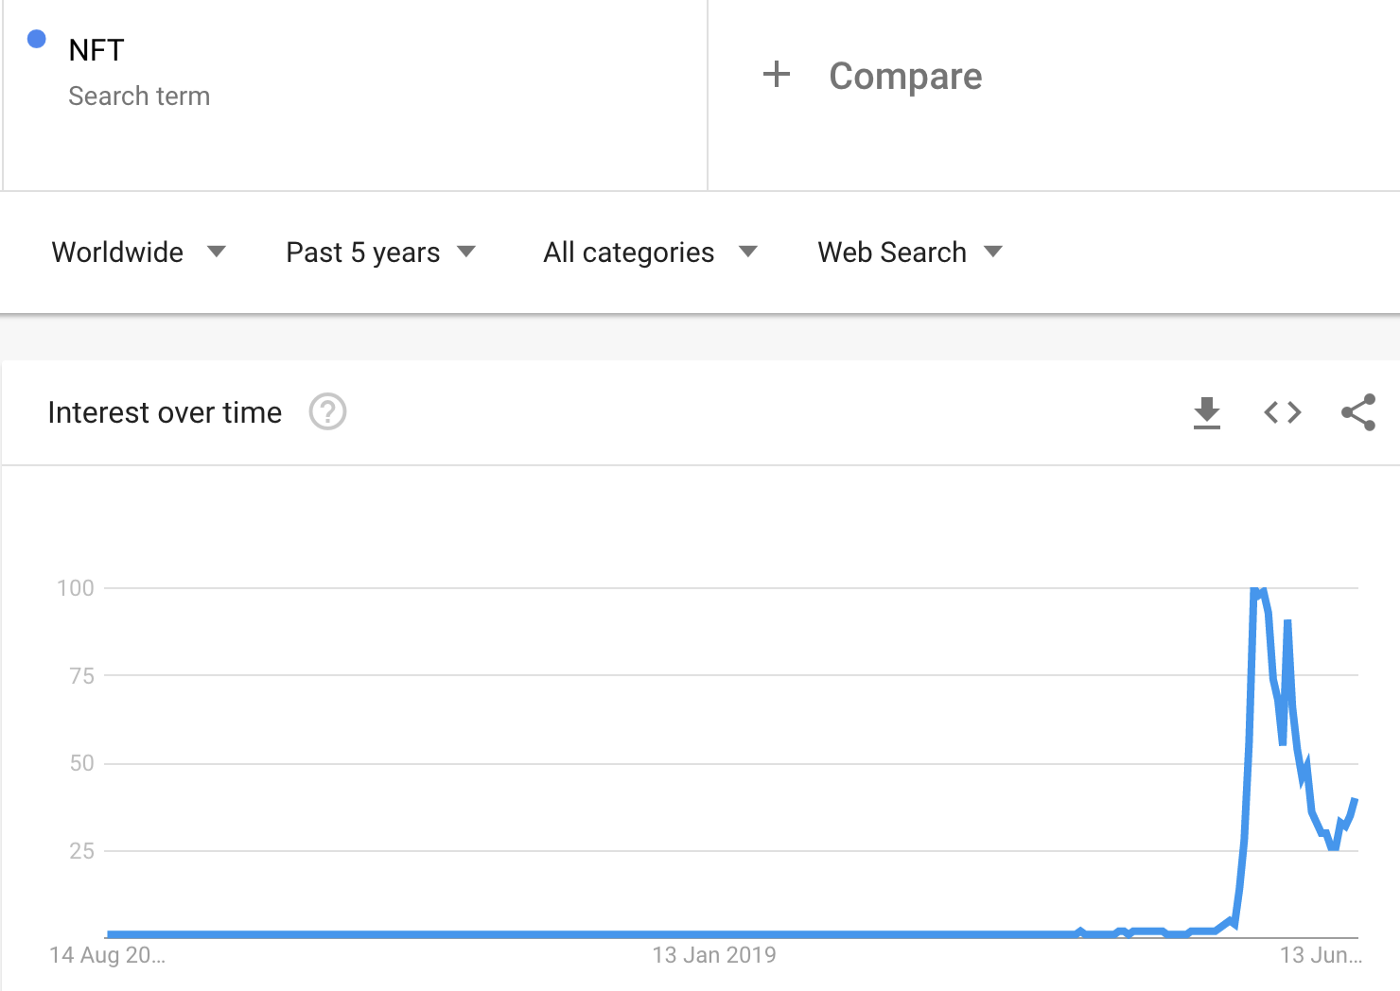This screenshot has height=991, width=1400.
Task: Edit the NFT search term field
Action: 355,95
